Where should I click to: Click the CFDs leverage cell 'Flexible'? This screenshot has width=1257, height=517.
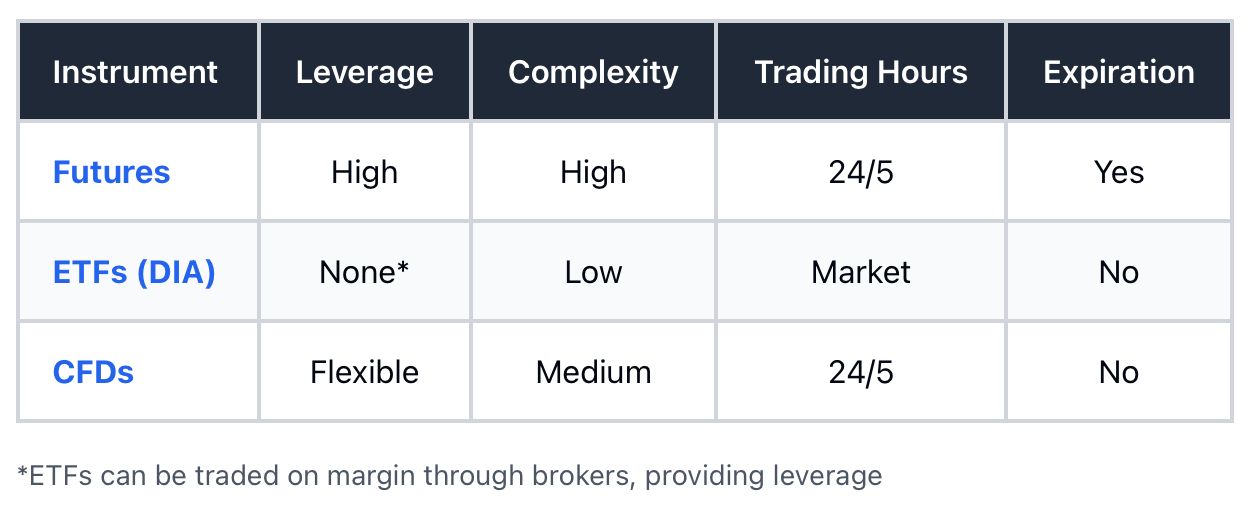point(365,372)
